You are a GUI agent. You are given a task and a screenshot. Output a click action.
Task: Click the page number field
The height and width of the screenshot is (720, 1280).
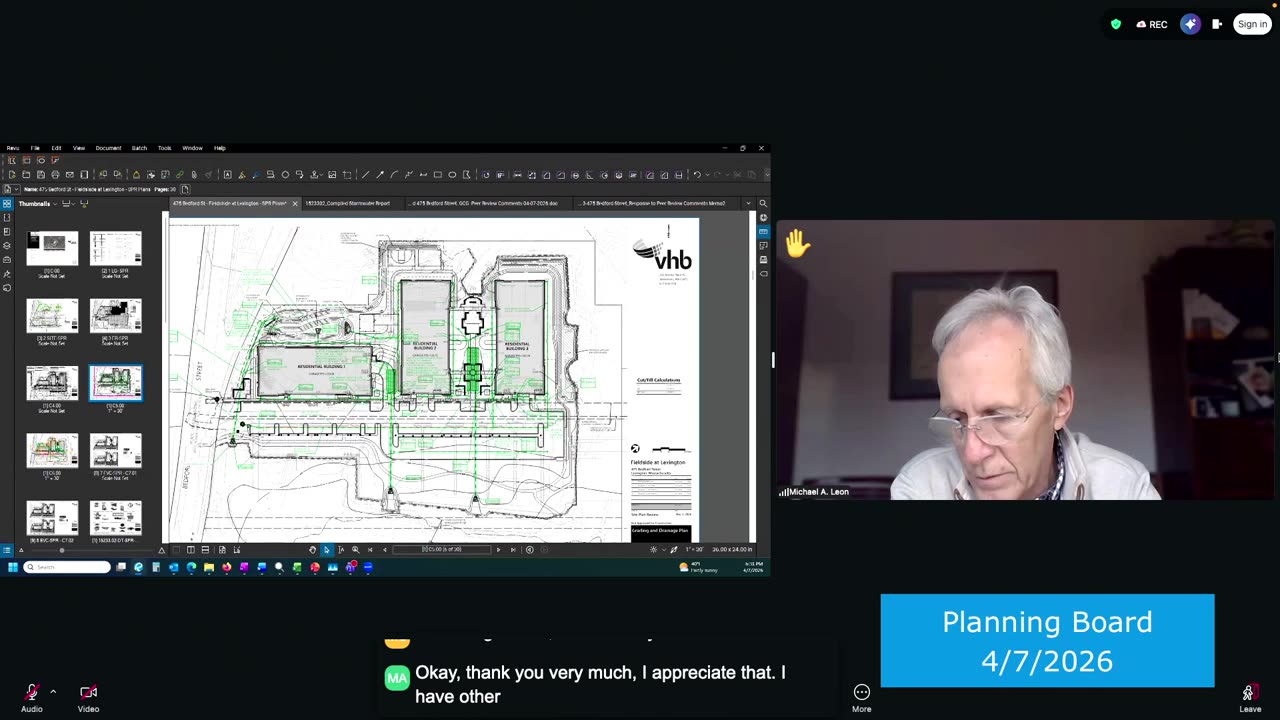(442, 550)
